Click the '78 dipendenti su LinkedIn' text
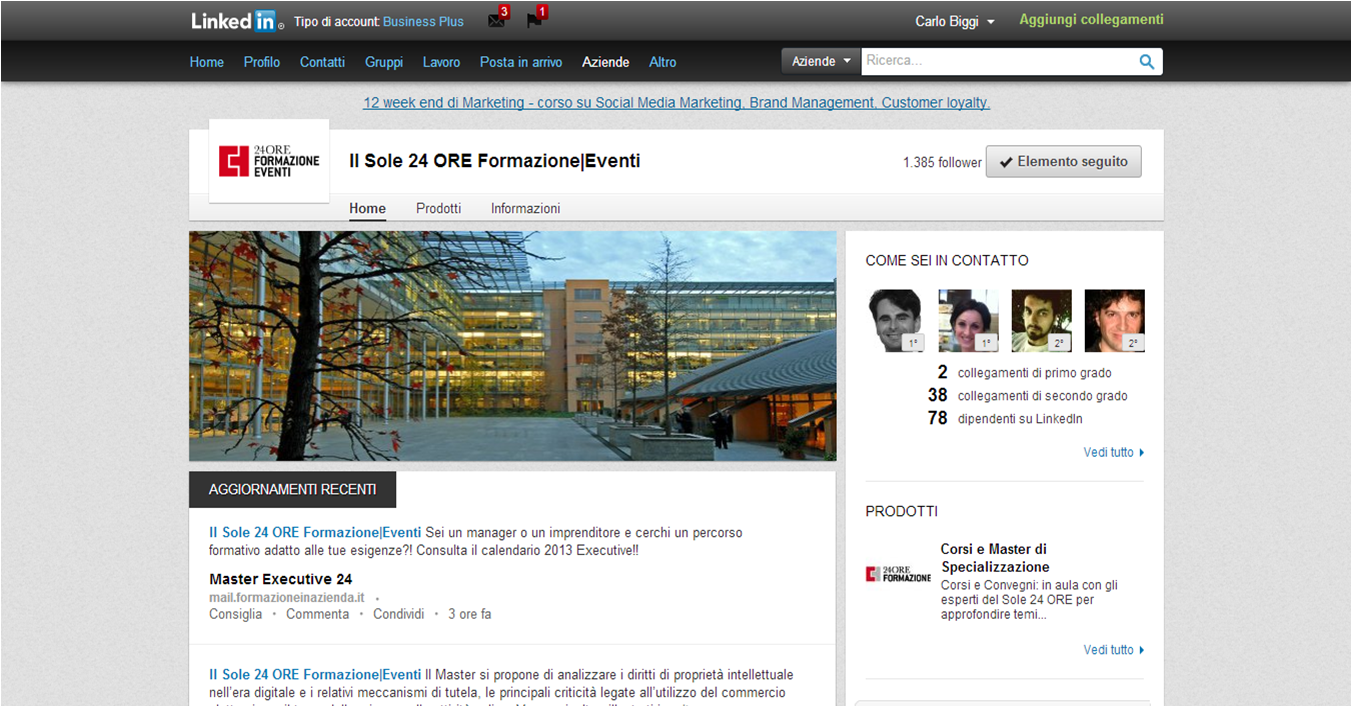This screenshot has width=1352, height=707. pos(1005,419)
